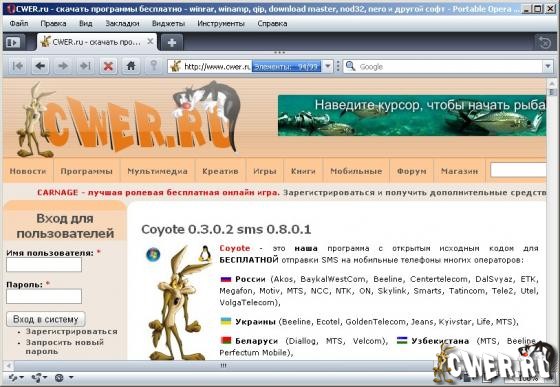
Task: Open the closed tabs trash icon
Action: pyautogui.click(x=545, y=42)
